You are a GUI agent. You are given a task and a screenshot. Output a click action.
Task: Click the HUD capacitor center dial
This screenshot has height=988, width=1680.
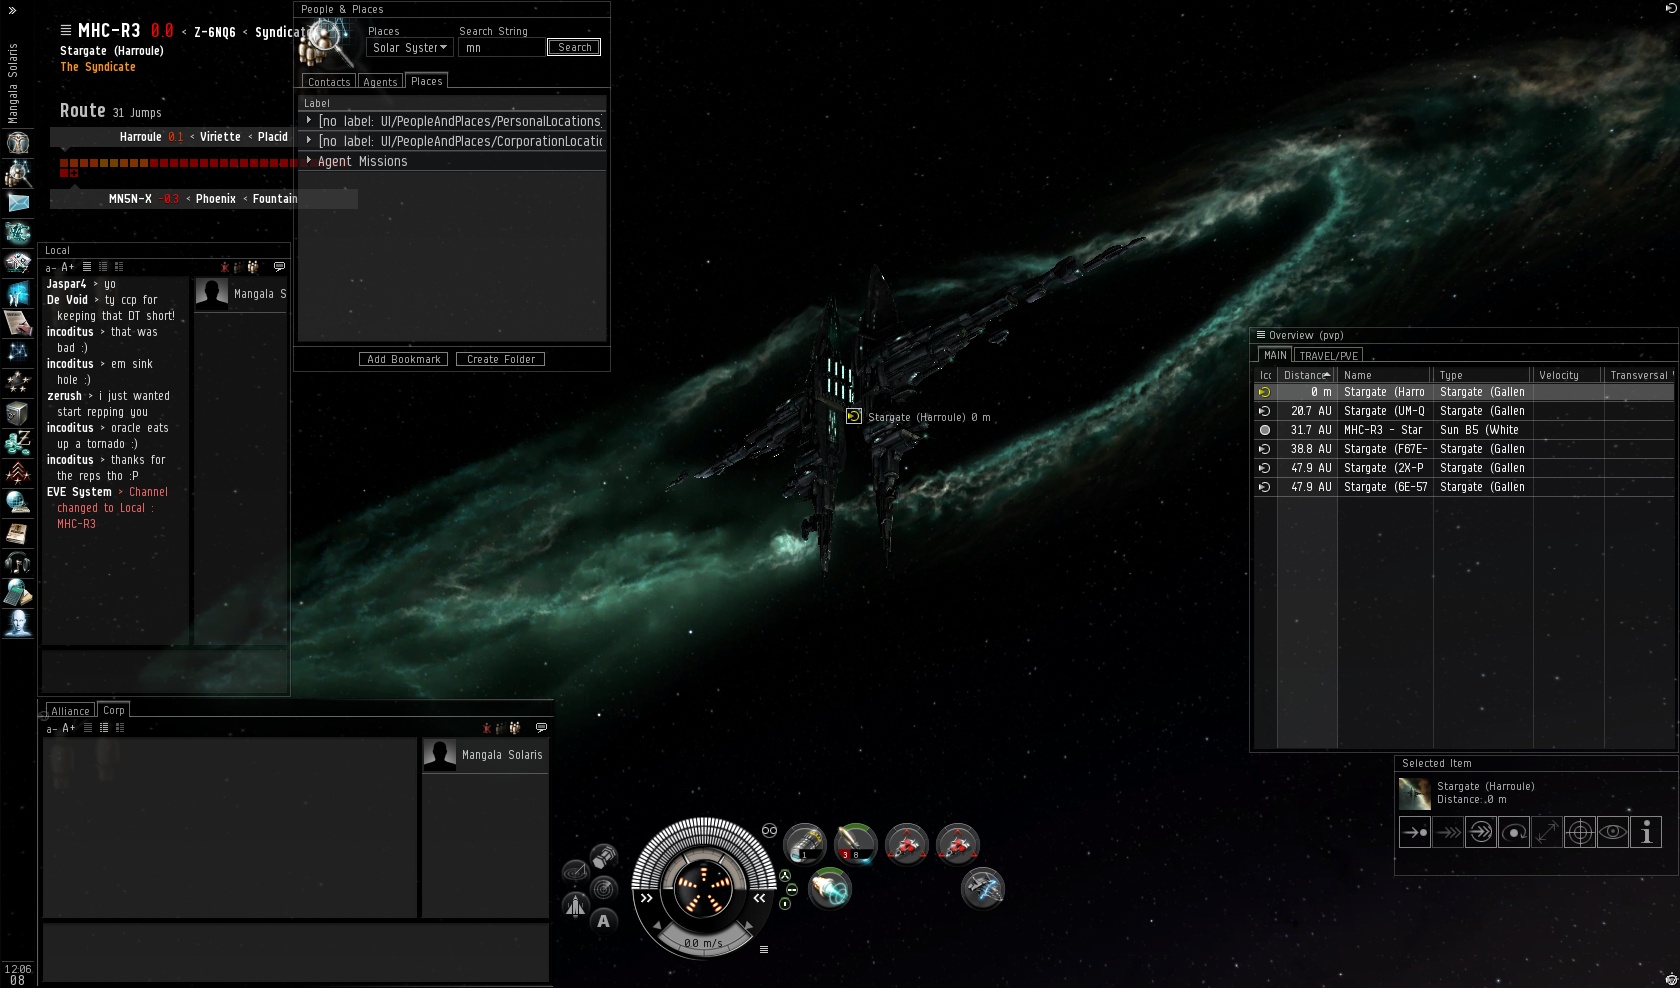pos(704,889)
